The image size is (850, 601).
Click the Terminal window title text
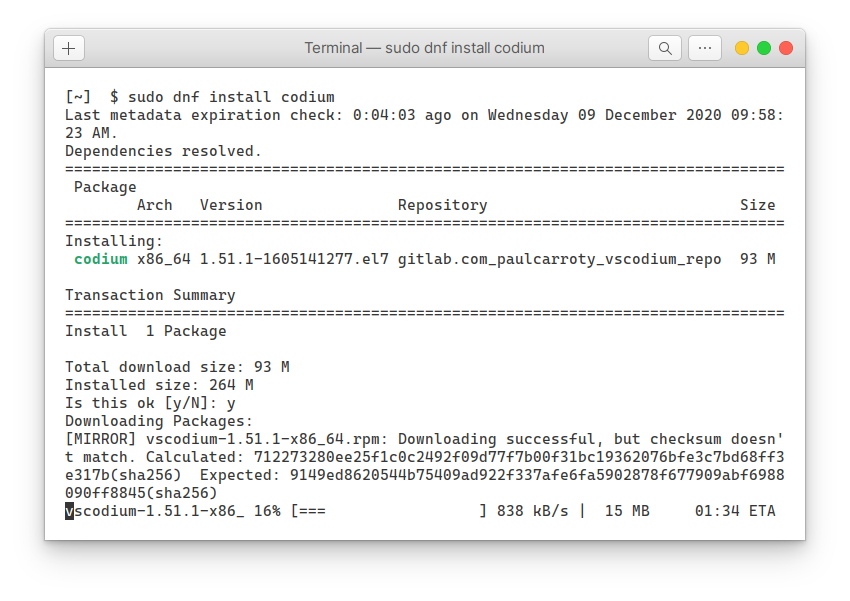(x=424, y=47)
